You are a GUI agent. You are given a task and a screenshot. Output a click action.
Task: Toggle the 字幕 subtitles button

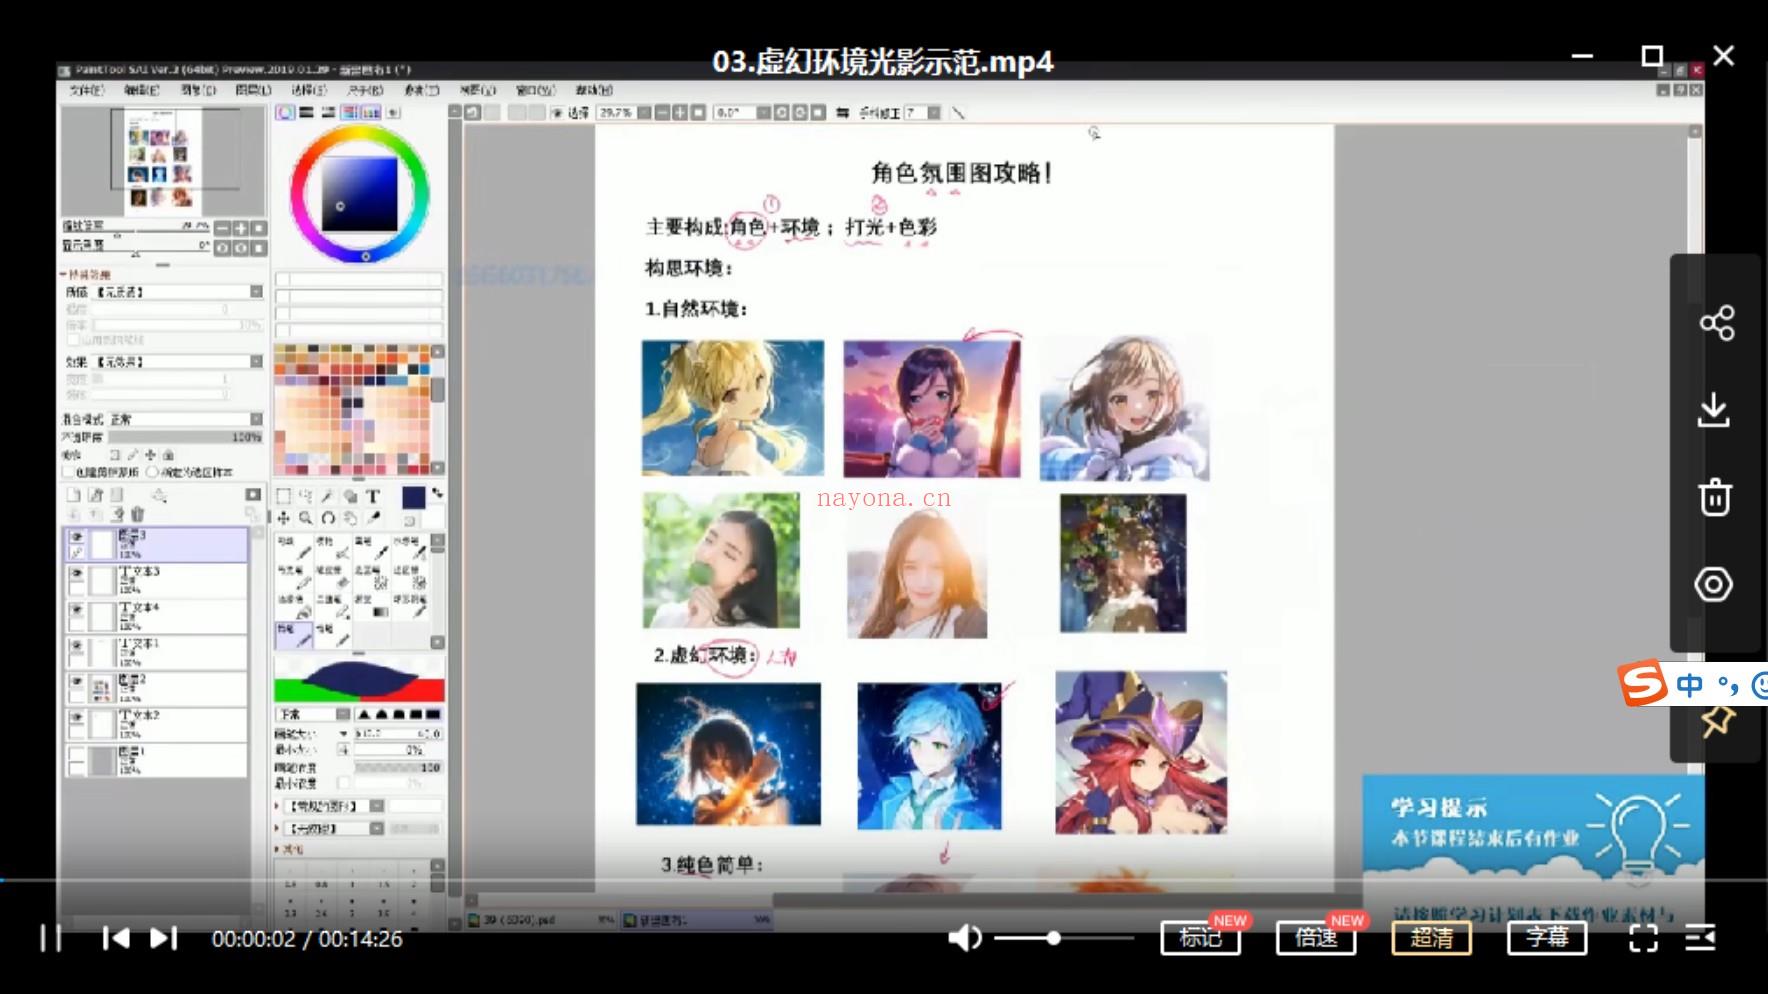(1546, 938)
